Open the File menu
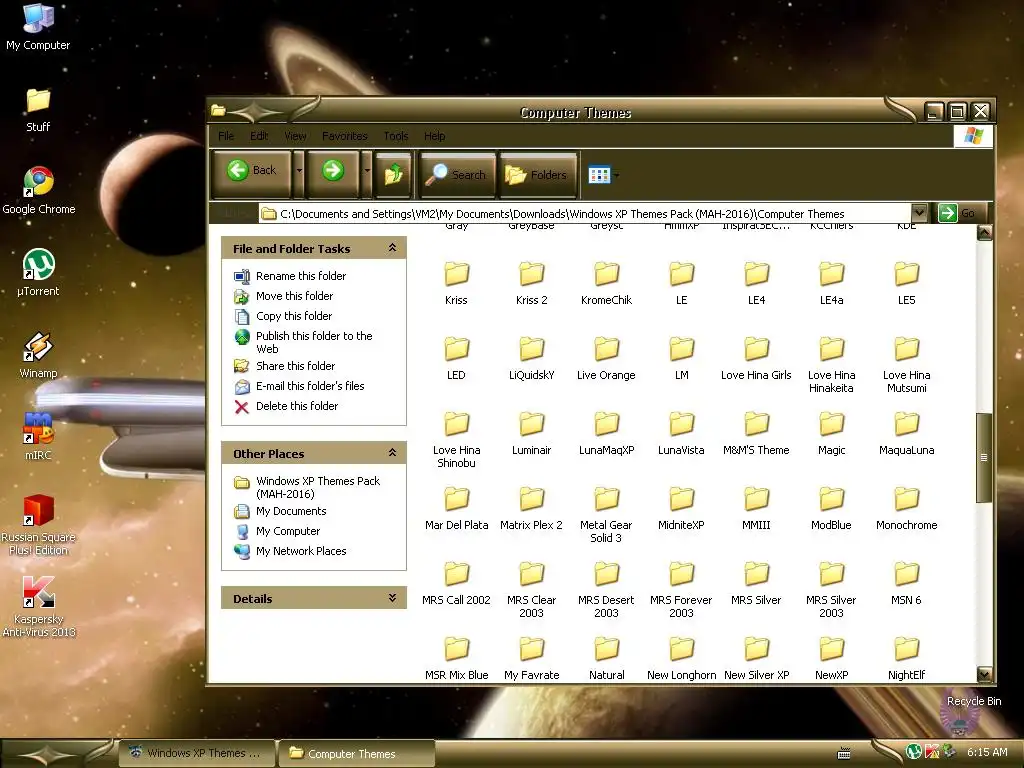The width and height of the screenshot is (1024, 768). (226, 136)
